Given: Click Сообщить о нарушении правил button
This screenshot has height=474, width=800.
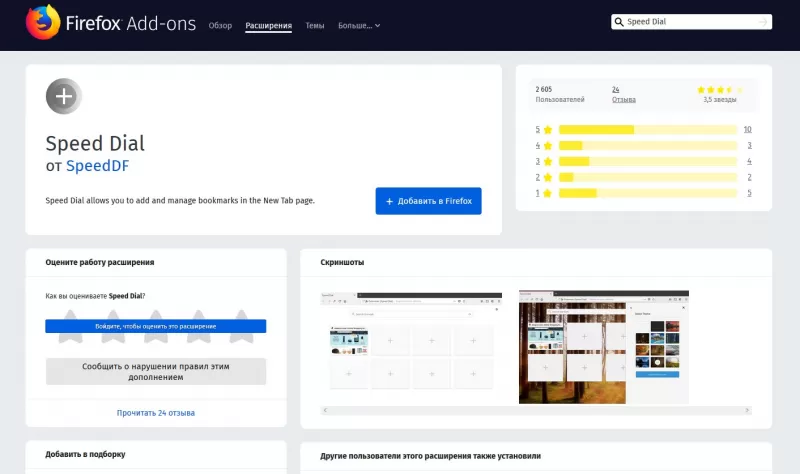Looking at the screenshot, I should [156, 371].
